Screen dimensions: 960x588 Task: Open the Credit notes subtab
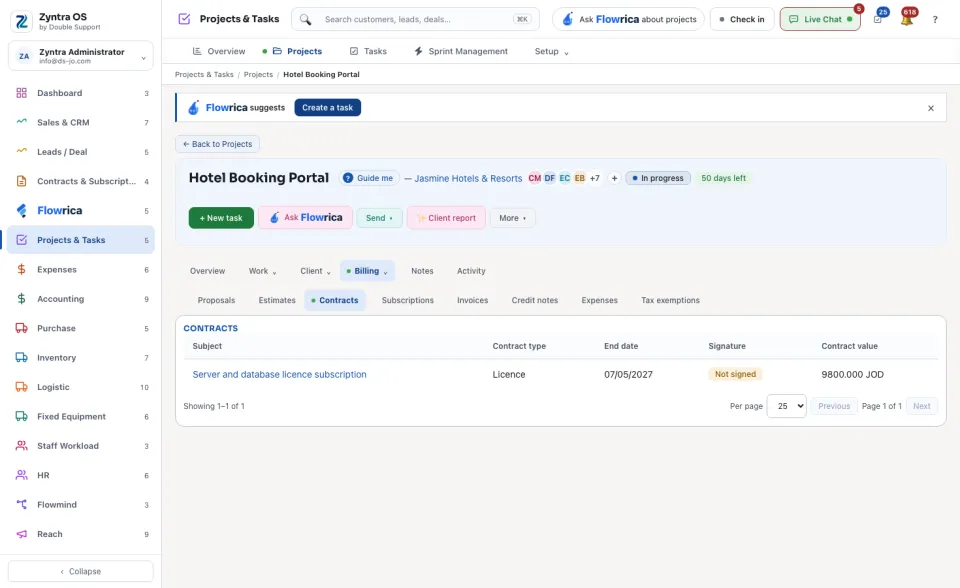click(x=534, y=300)
